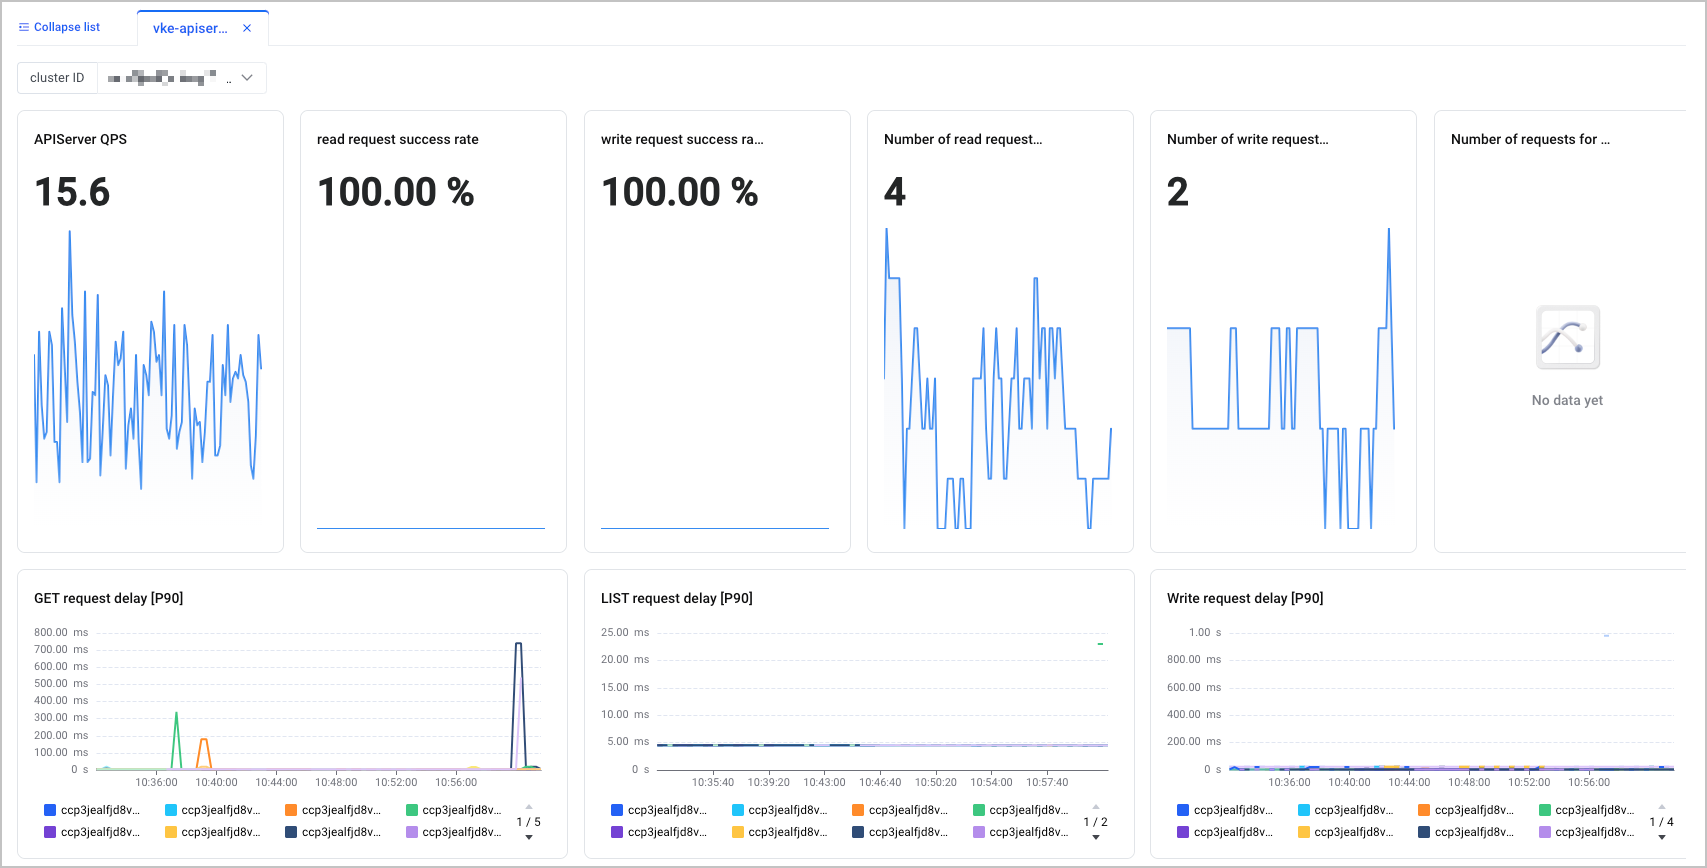The width and height of the screenshot is (1707, 868).
Task: Click the No data yet message
Action: pyautogui.click(x=1567, y=400)
